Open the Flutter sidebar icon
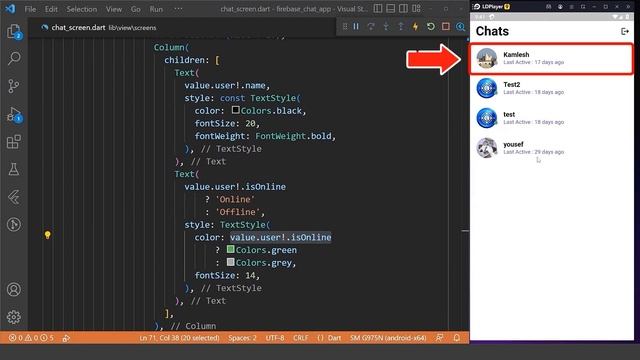This screenshot has width=640, height=360. coord(13,197)
